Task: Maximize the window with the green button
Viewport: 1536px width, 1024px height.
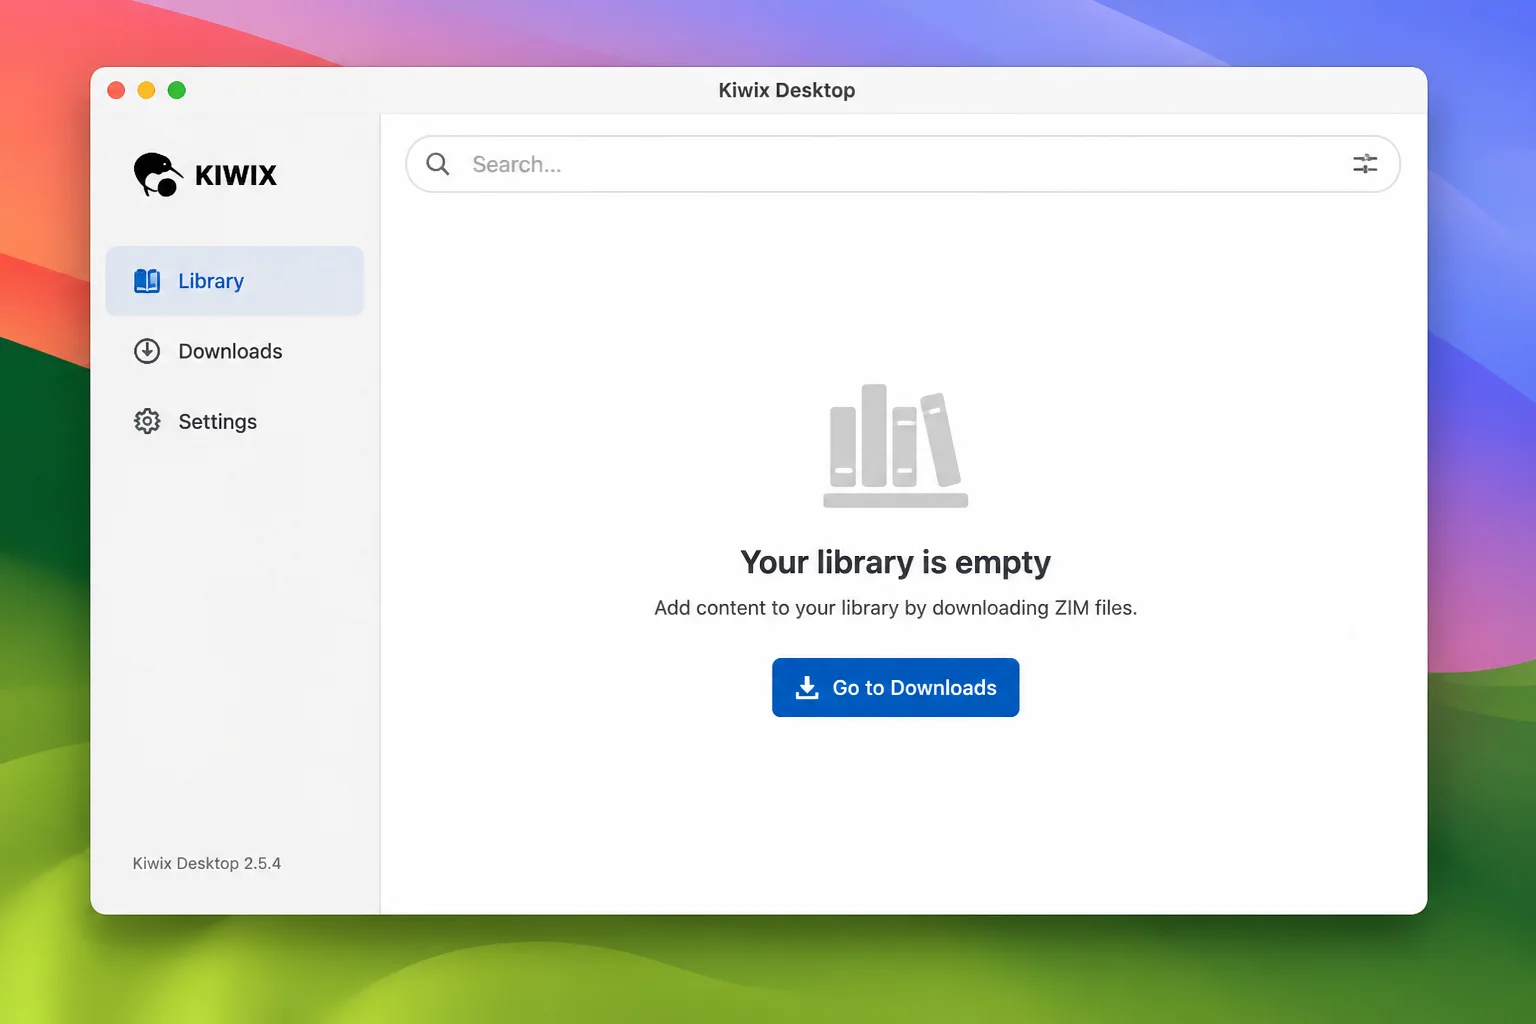Action: 177,90
